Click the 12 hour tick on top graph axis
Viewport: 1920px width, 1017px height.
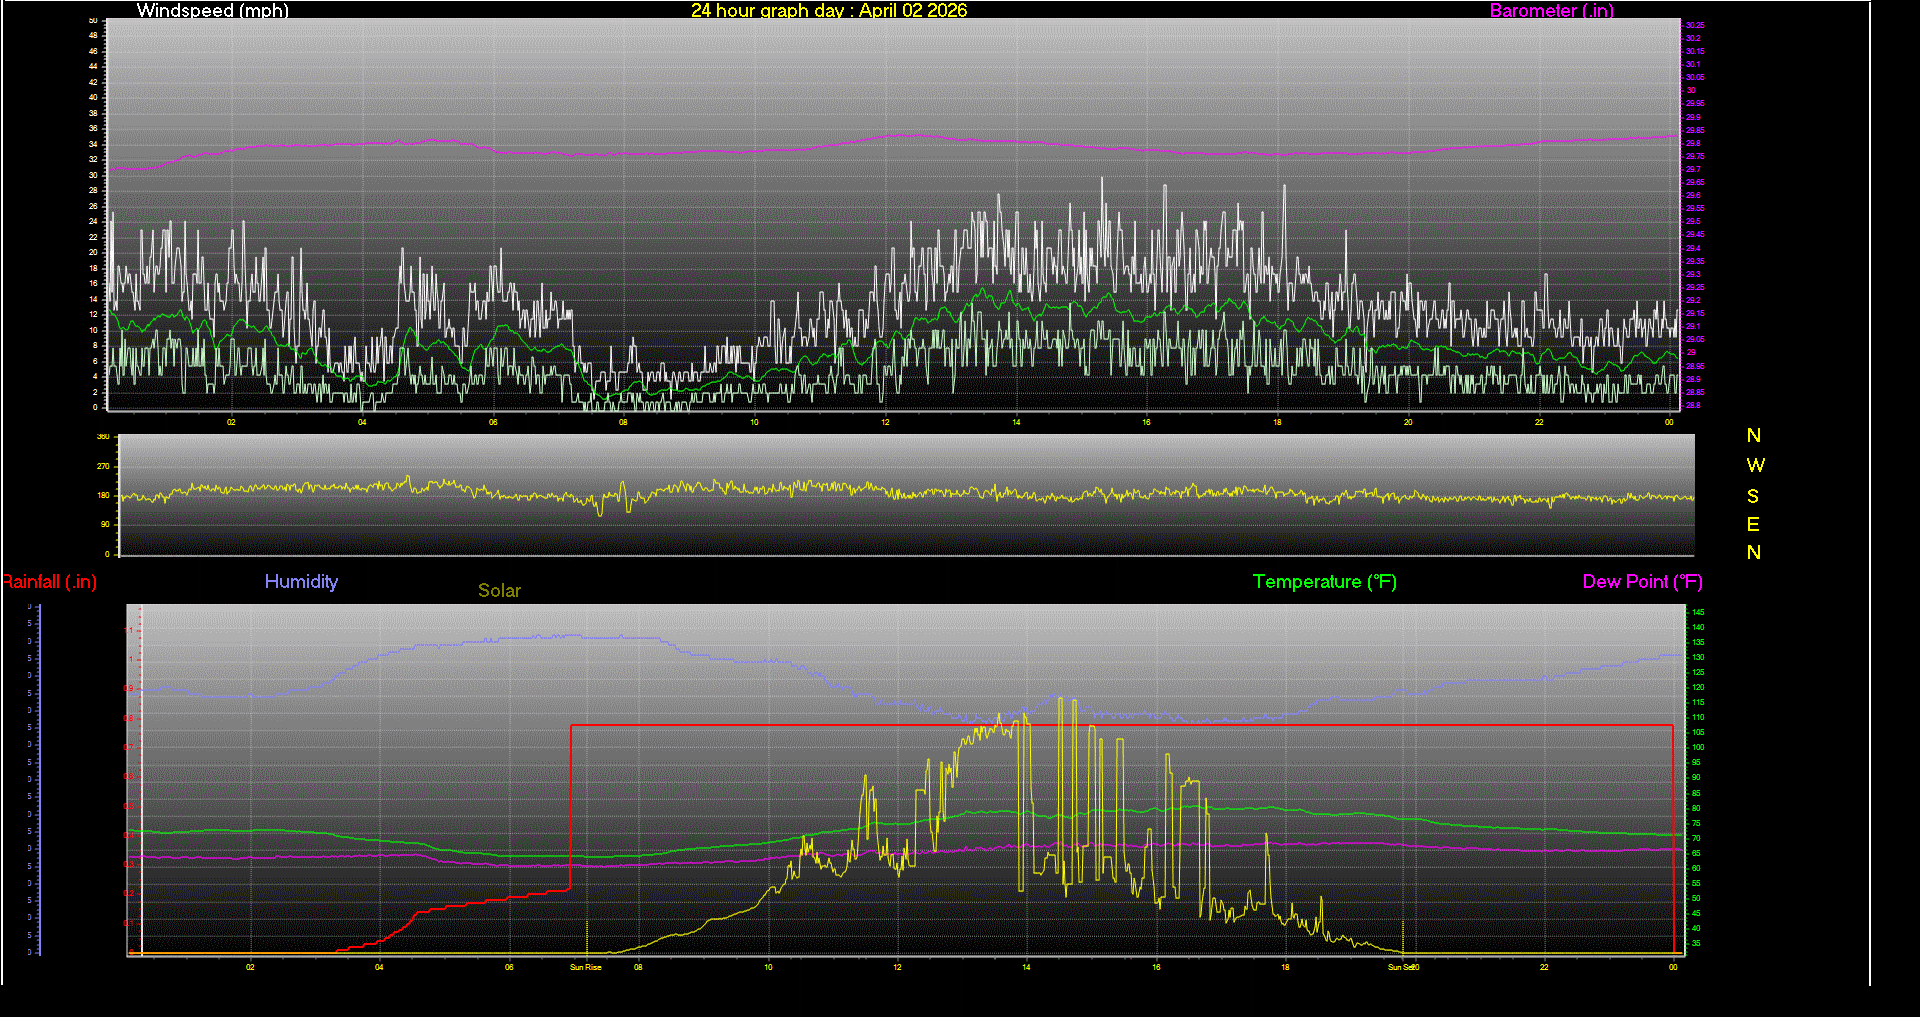pyautogui.click(x=884, y=423)
